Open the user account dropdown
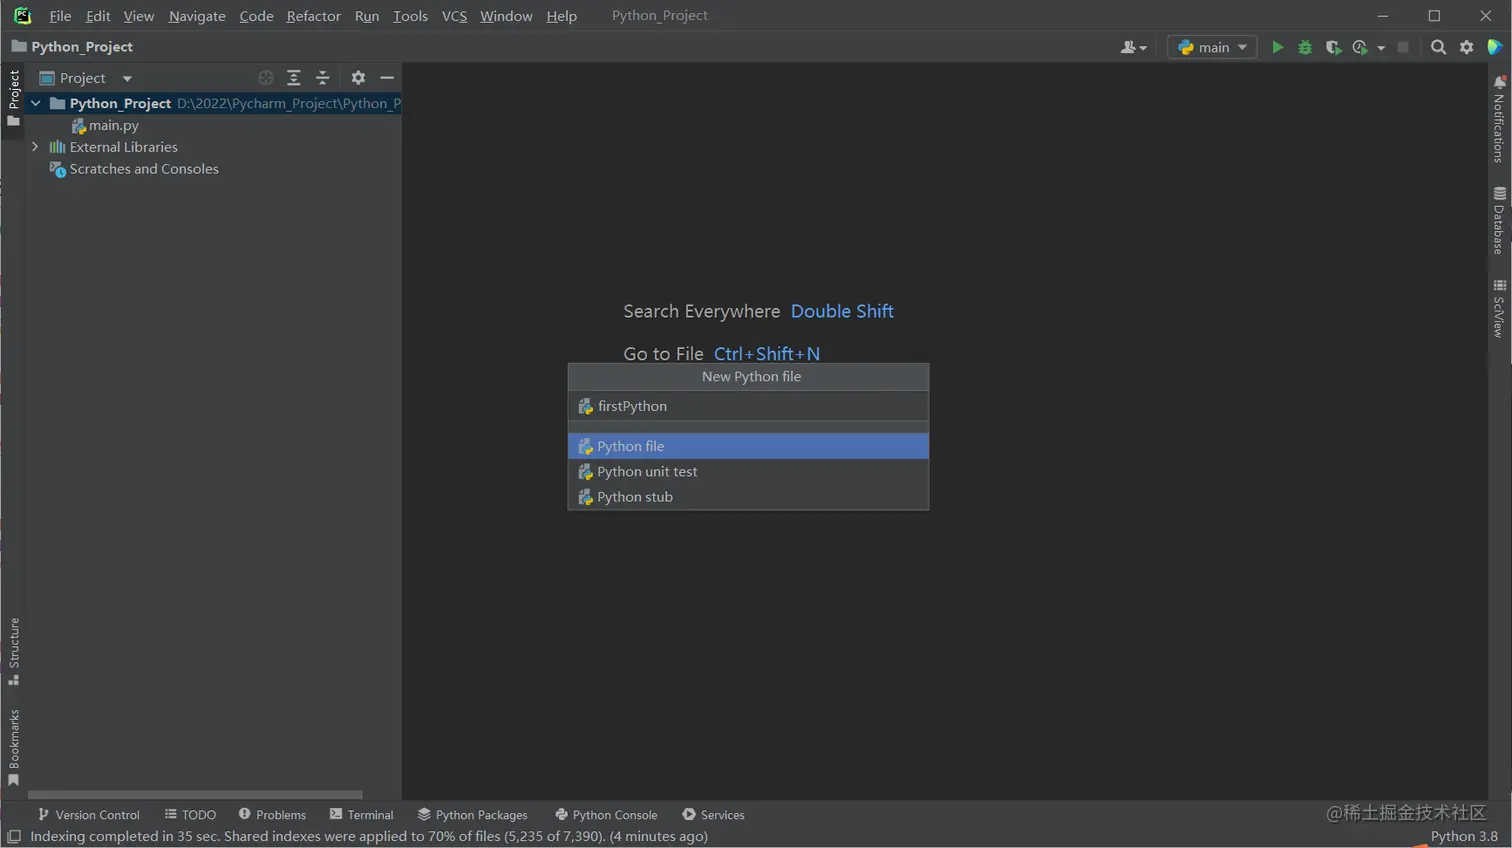This screenshot has width=1512, height=848. click(x=1133, y=47)
